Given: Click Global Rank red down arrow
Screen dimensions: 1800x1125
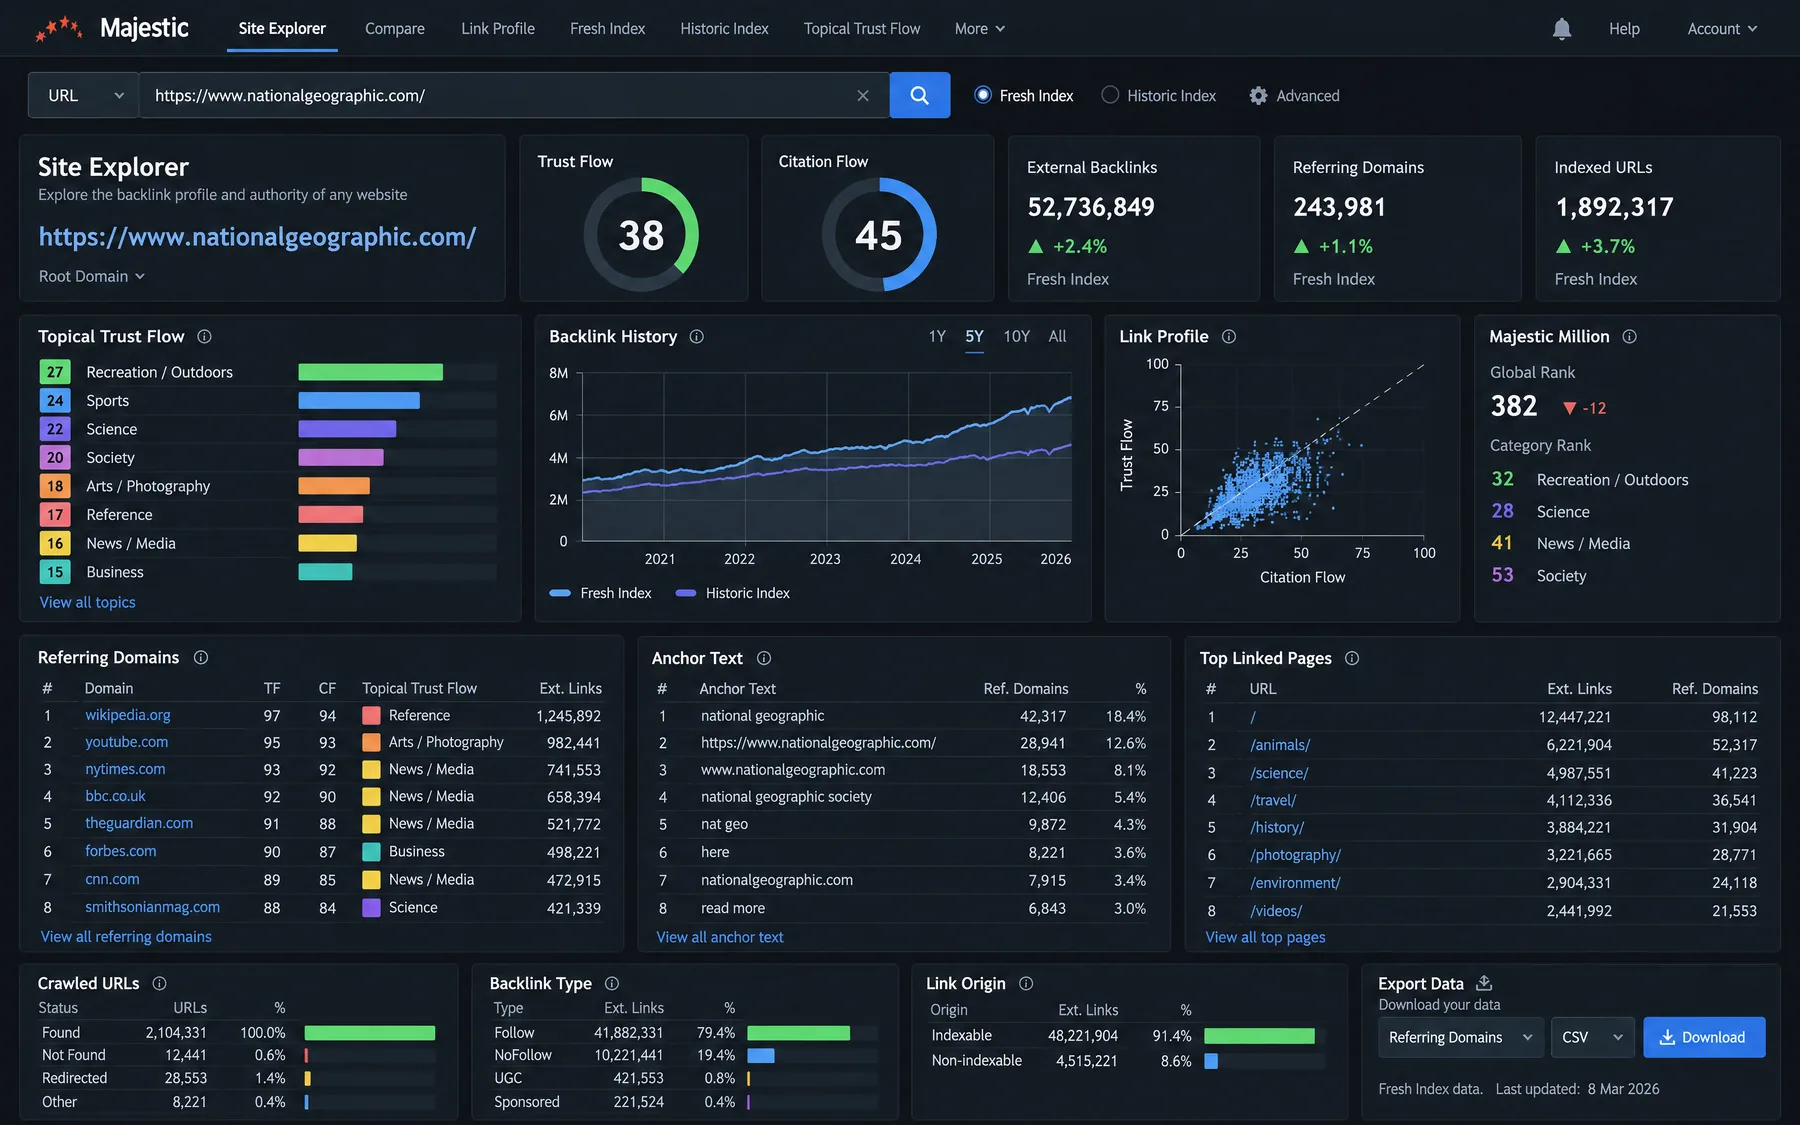Looking at the screenshot, I should pos(1569,408).
